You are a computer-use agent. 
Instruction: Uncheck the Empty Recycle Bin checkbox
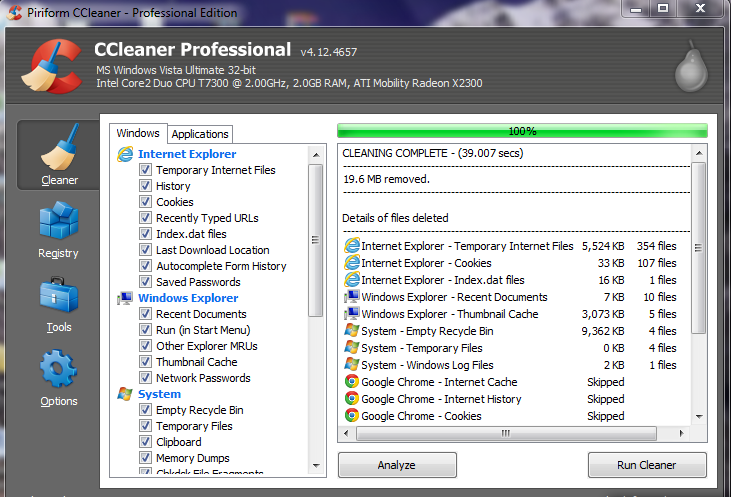click(145, 410)
